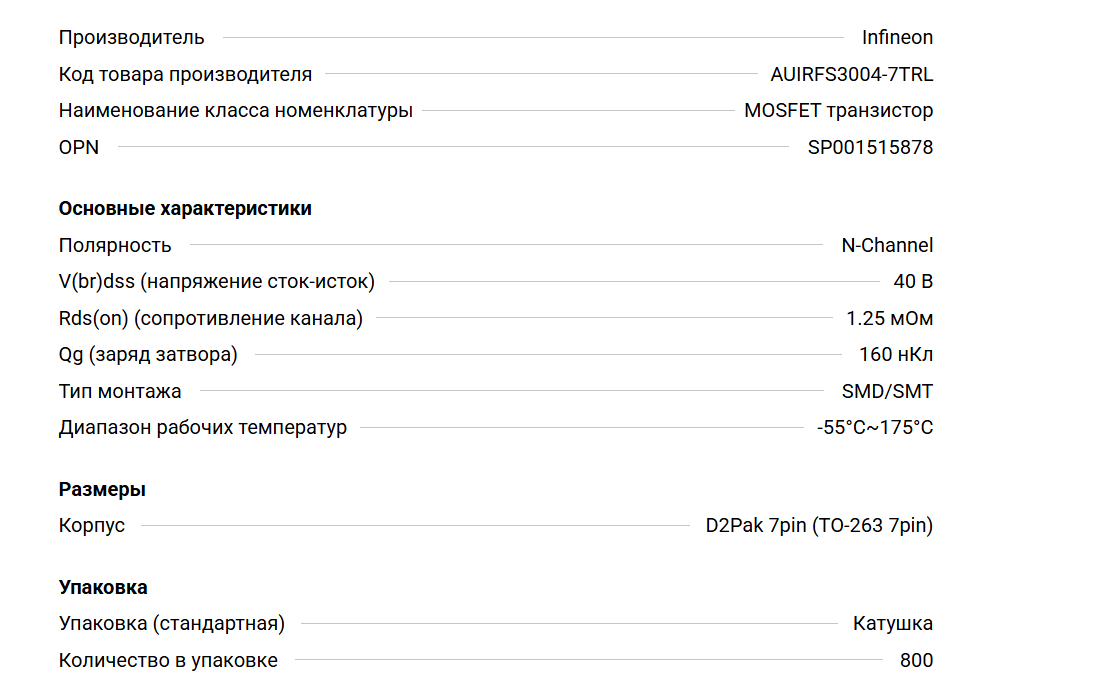This screenshot has width=1097, height=686.
Task: Click the N-Channel polarity value
Action: 886,246
